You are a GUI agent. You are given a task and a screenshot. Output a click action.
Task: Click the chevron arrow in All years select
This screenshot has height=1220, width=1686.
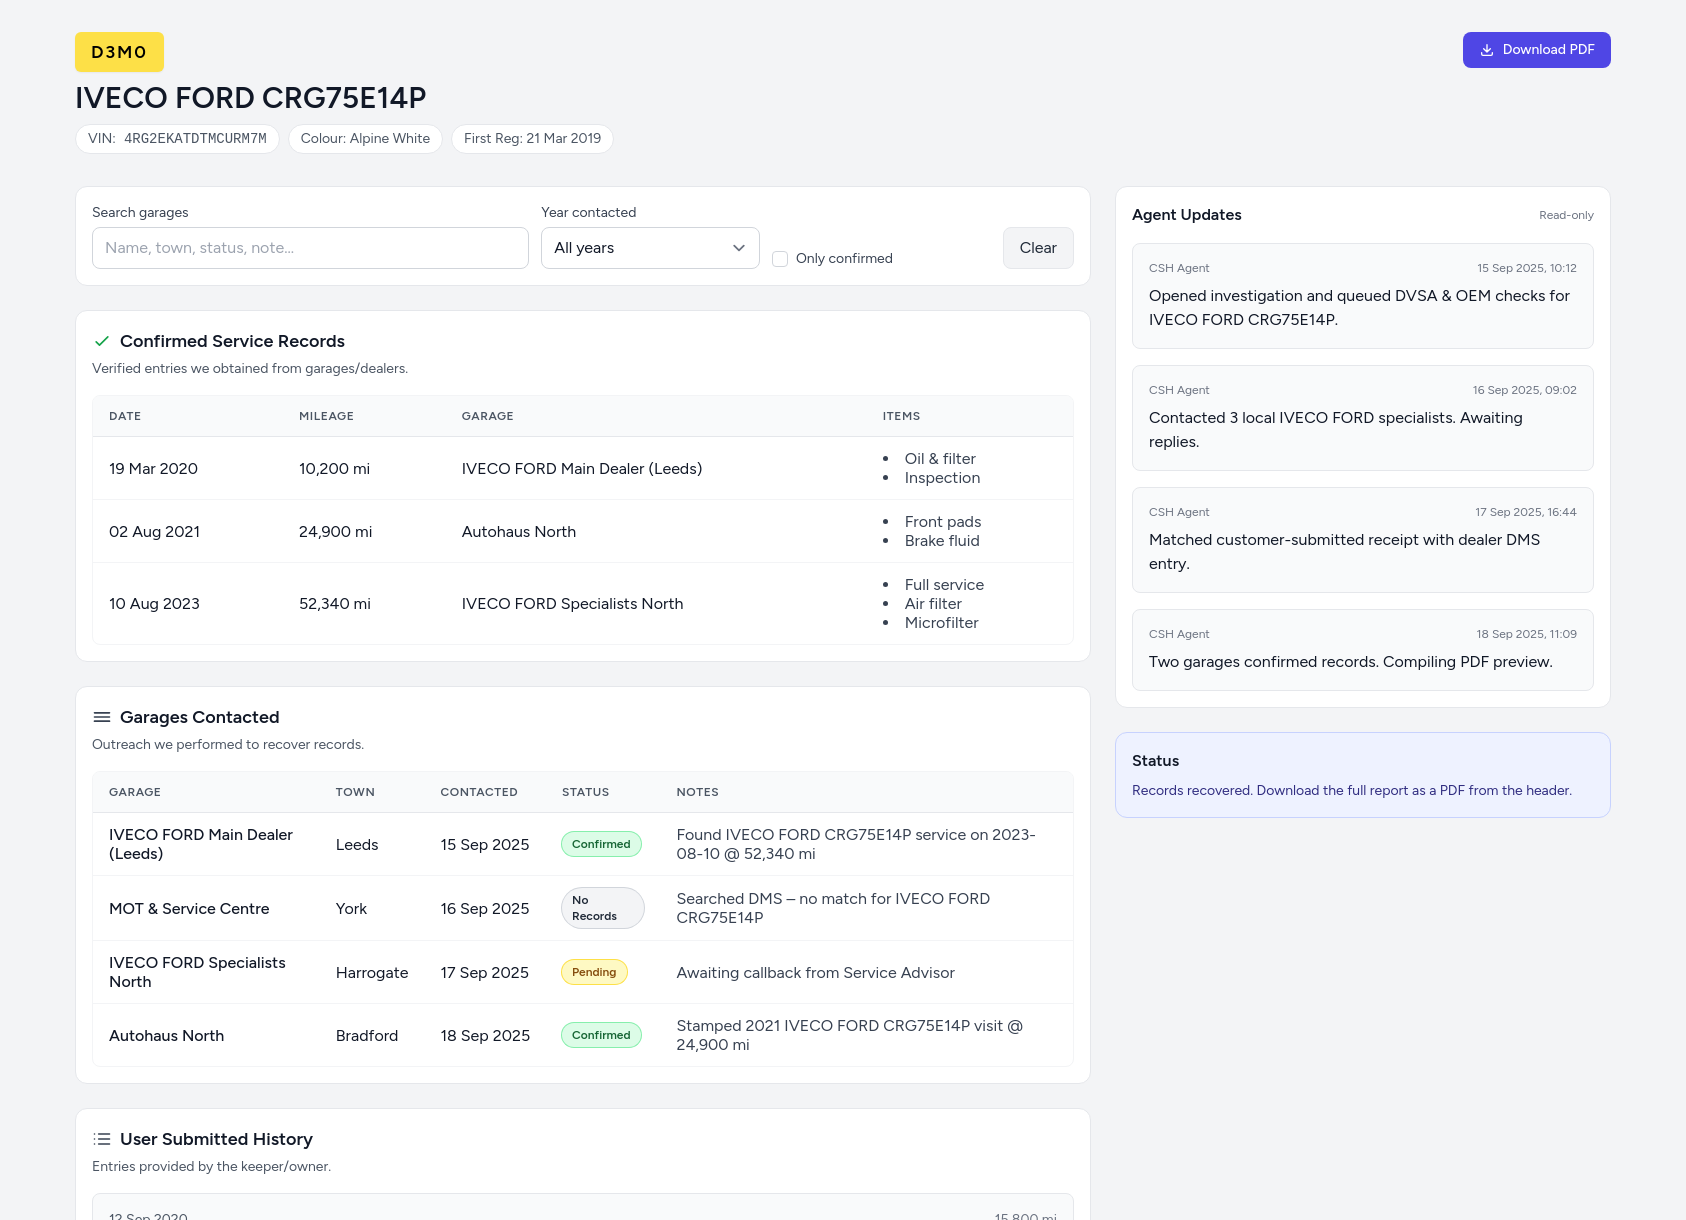pyautogui.click(x=739, y=248)
